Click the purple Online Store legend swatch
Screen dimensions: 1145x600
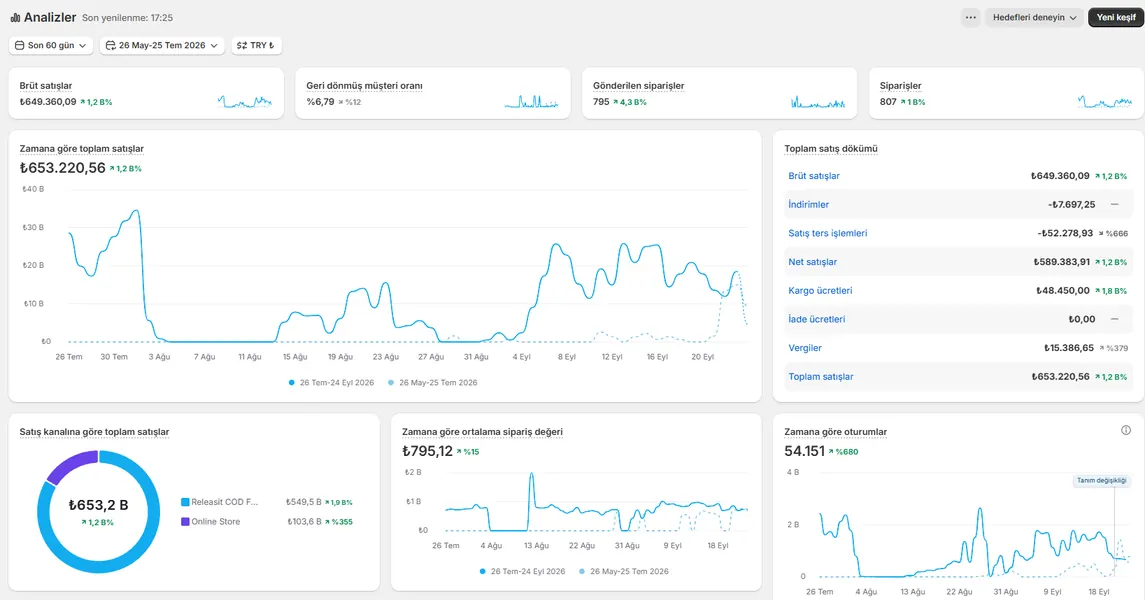[185, 521]
